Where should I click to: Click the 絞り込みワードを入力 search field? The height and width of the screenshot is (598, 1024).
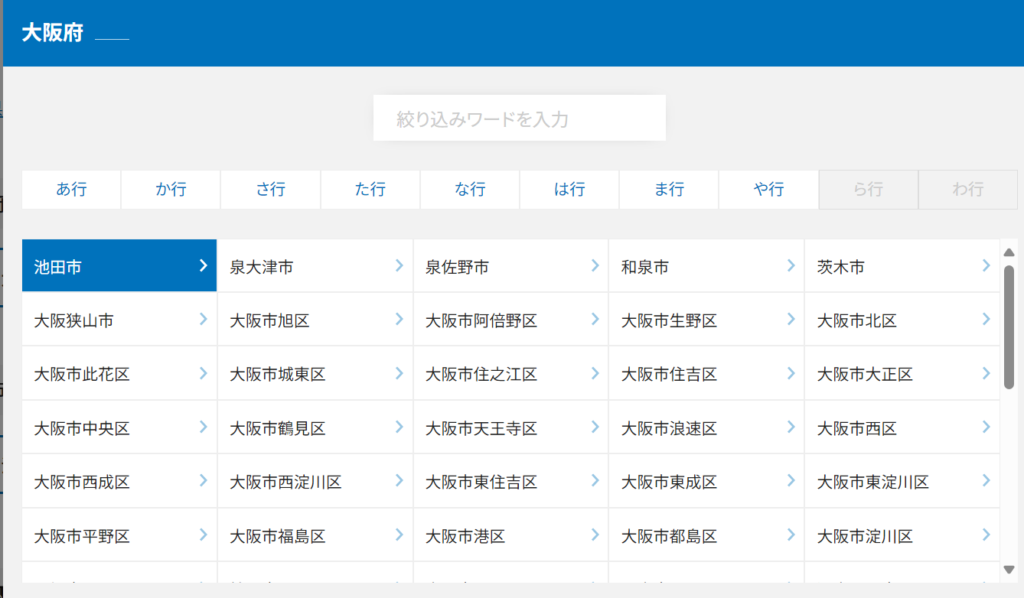pyautogui.click(x=519, y=119)
